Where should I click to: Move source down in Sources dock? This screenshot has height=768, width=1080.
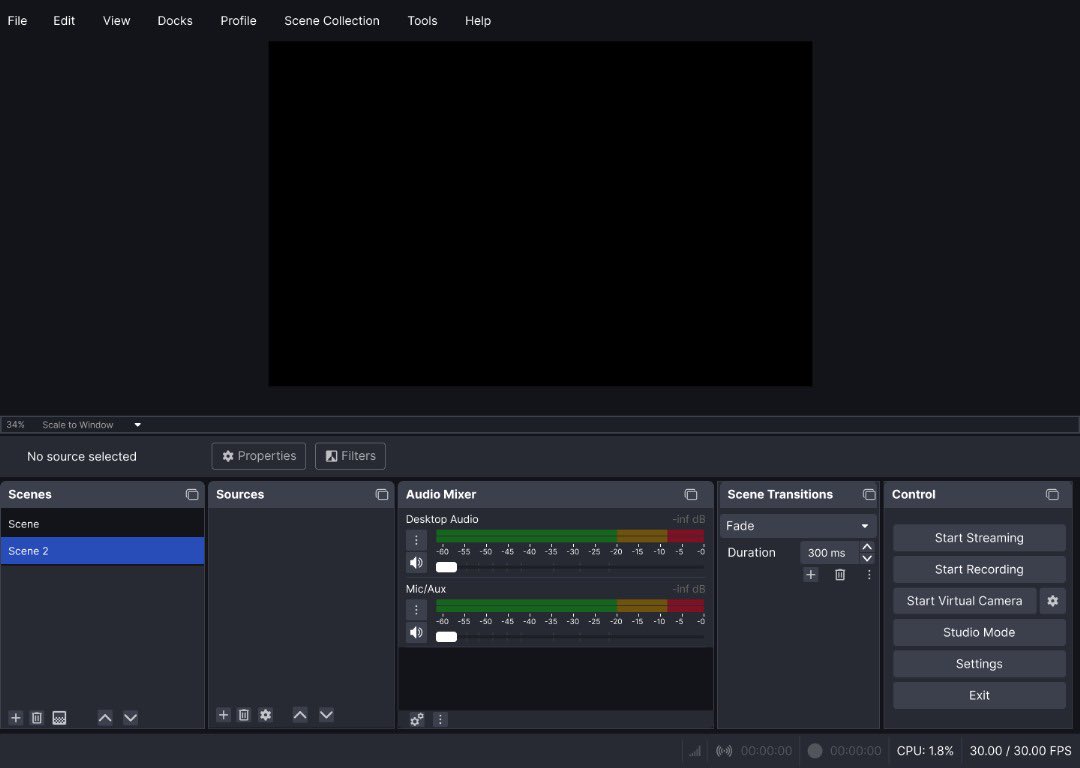coord(326,715)
